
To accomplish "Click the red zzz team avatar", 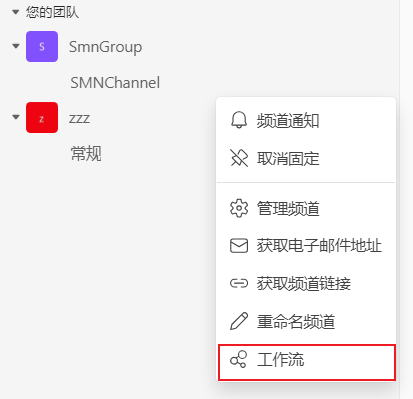I will pyautogui.click(x=42, y=118).
